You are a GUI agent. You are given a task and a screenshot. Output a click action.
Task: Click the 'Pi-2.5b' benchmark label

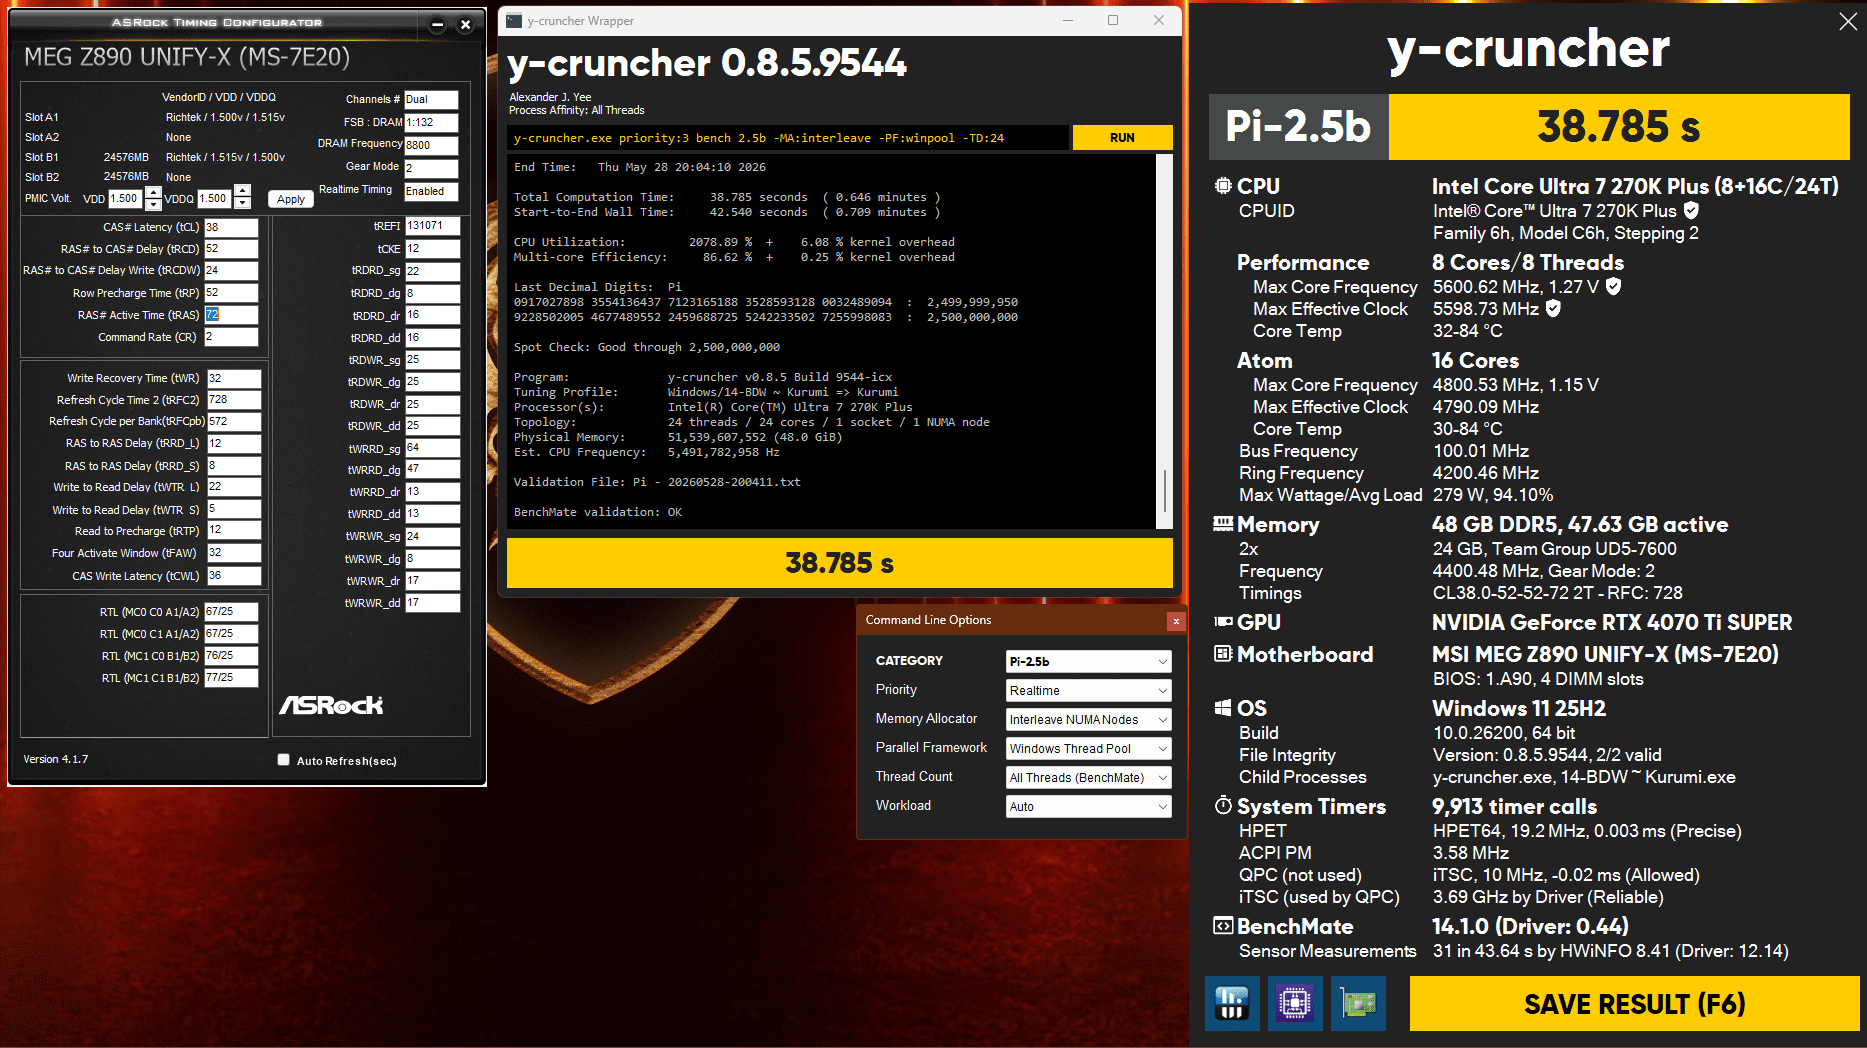[1298, 127]
